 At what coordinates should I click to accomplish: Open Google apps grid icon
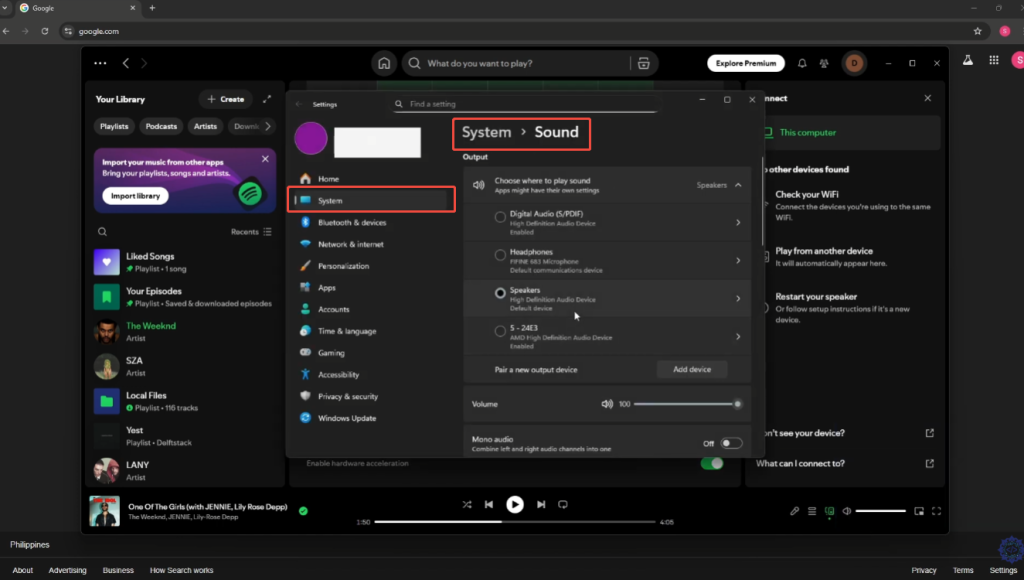point(994,60)
